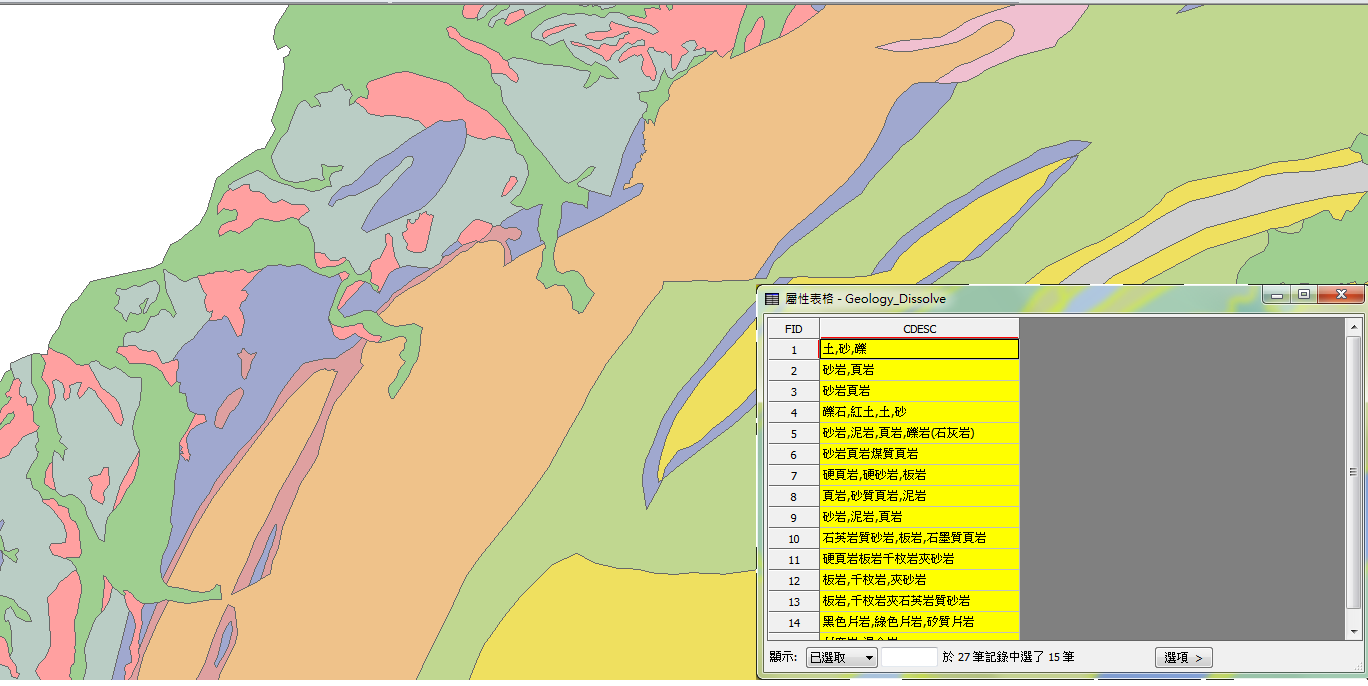Click the cell 砂岩,泥岩,頁岩,礫岩(石灰岩)
The image size is (1368, 686).
click(x=919, y=433)
